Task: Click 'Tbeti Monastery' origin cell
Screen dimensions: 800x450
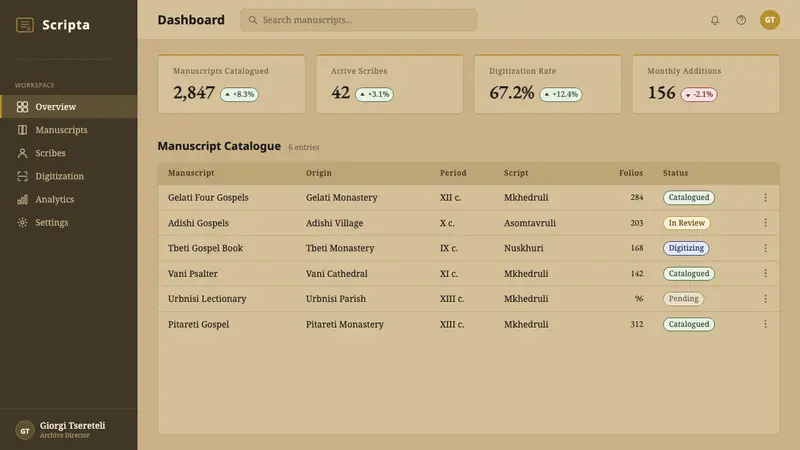Action: (340, 248)
